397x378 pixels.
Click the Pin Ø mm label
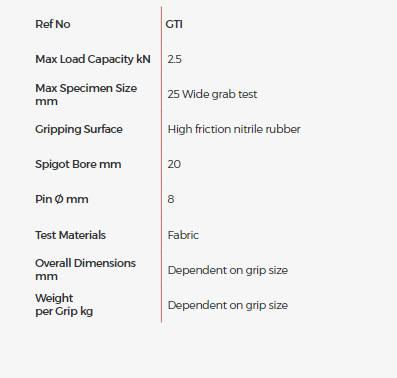click(x=62, y=199)
